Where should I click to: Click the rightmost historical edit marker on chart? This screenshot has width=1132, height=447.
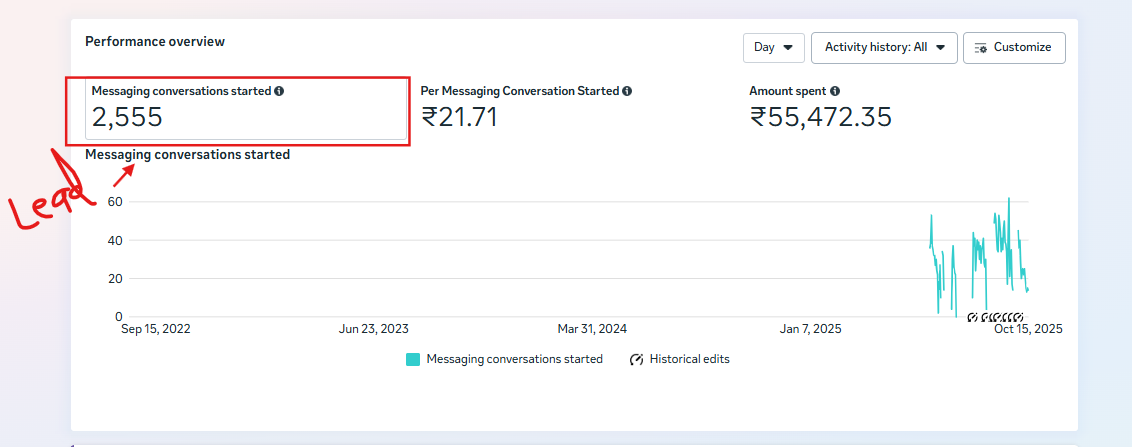[x=1018, y=317]
